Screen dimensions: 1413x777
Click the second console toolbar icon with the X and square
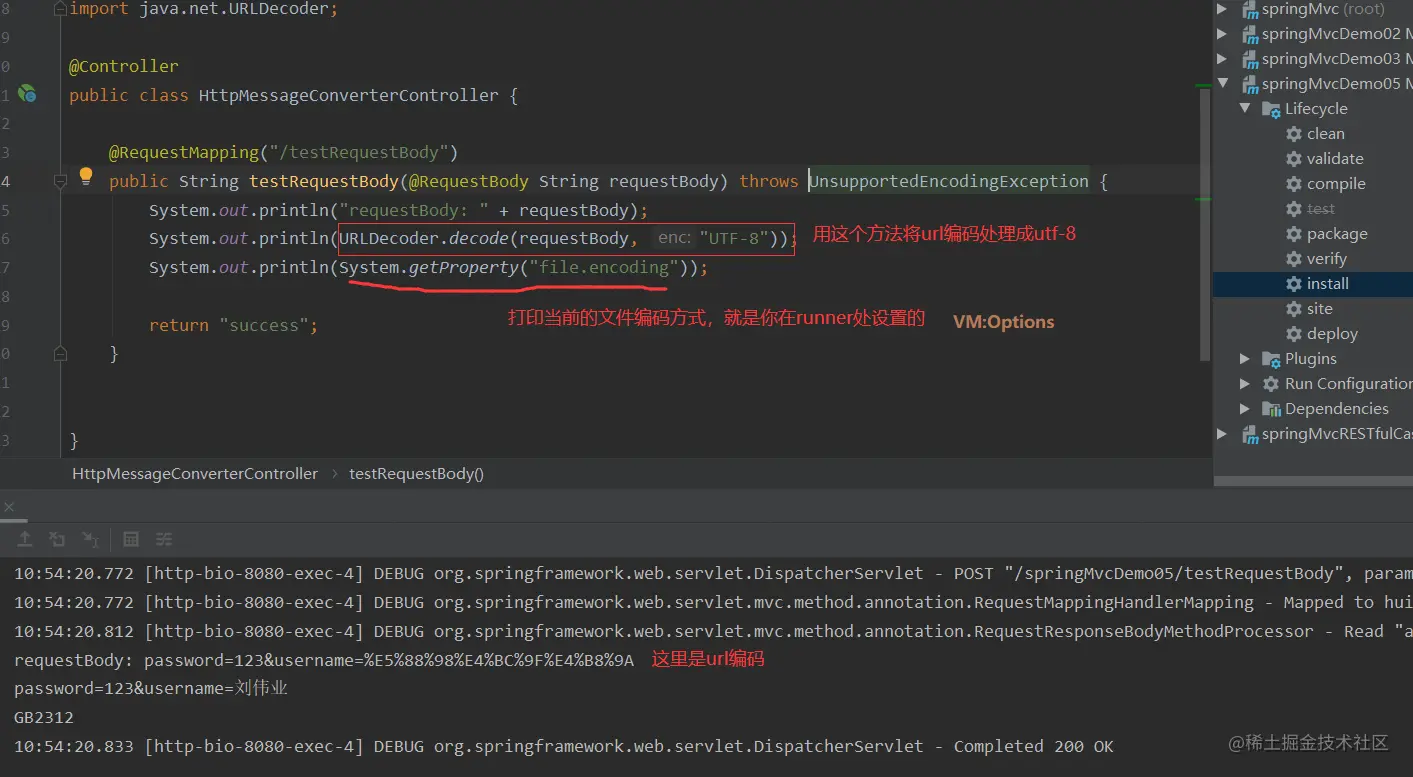(58, 539)
